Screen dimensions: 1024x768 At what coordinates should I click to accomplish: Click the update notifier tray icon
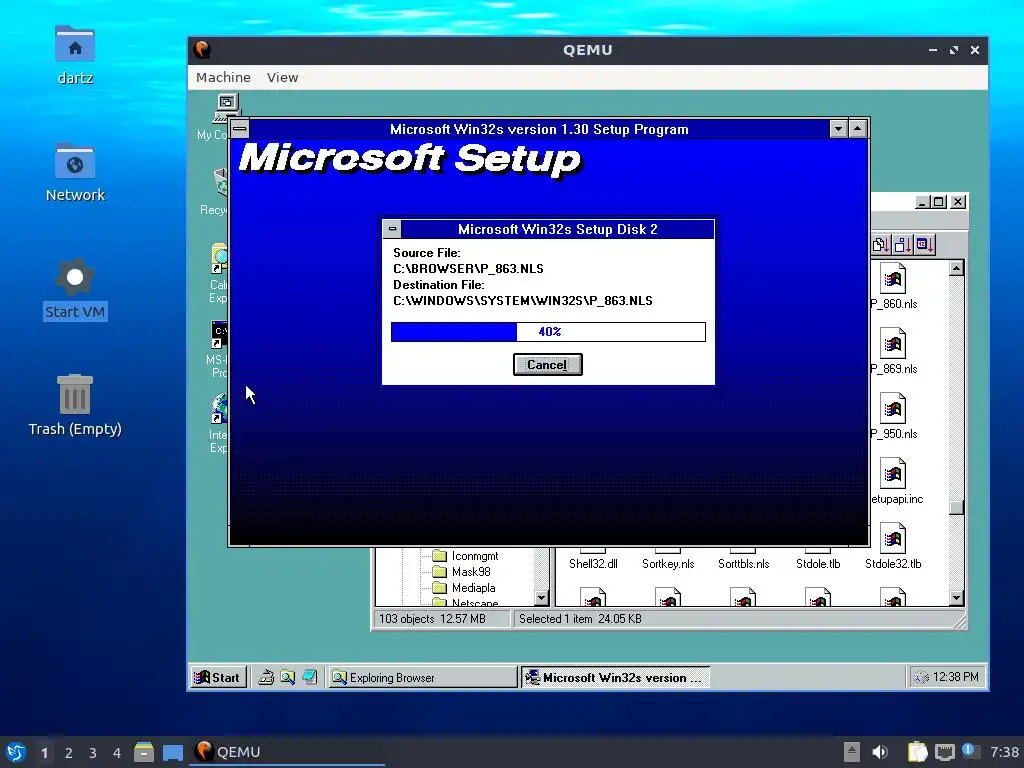(969, 751)
